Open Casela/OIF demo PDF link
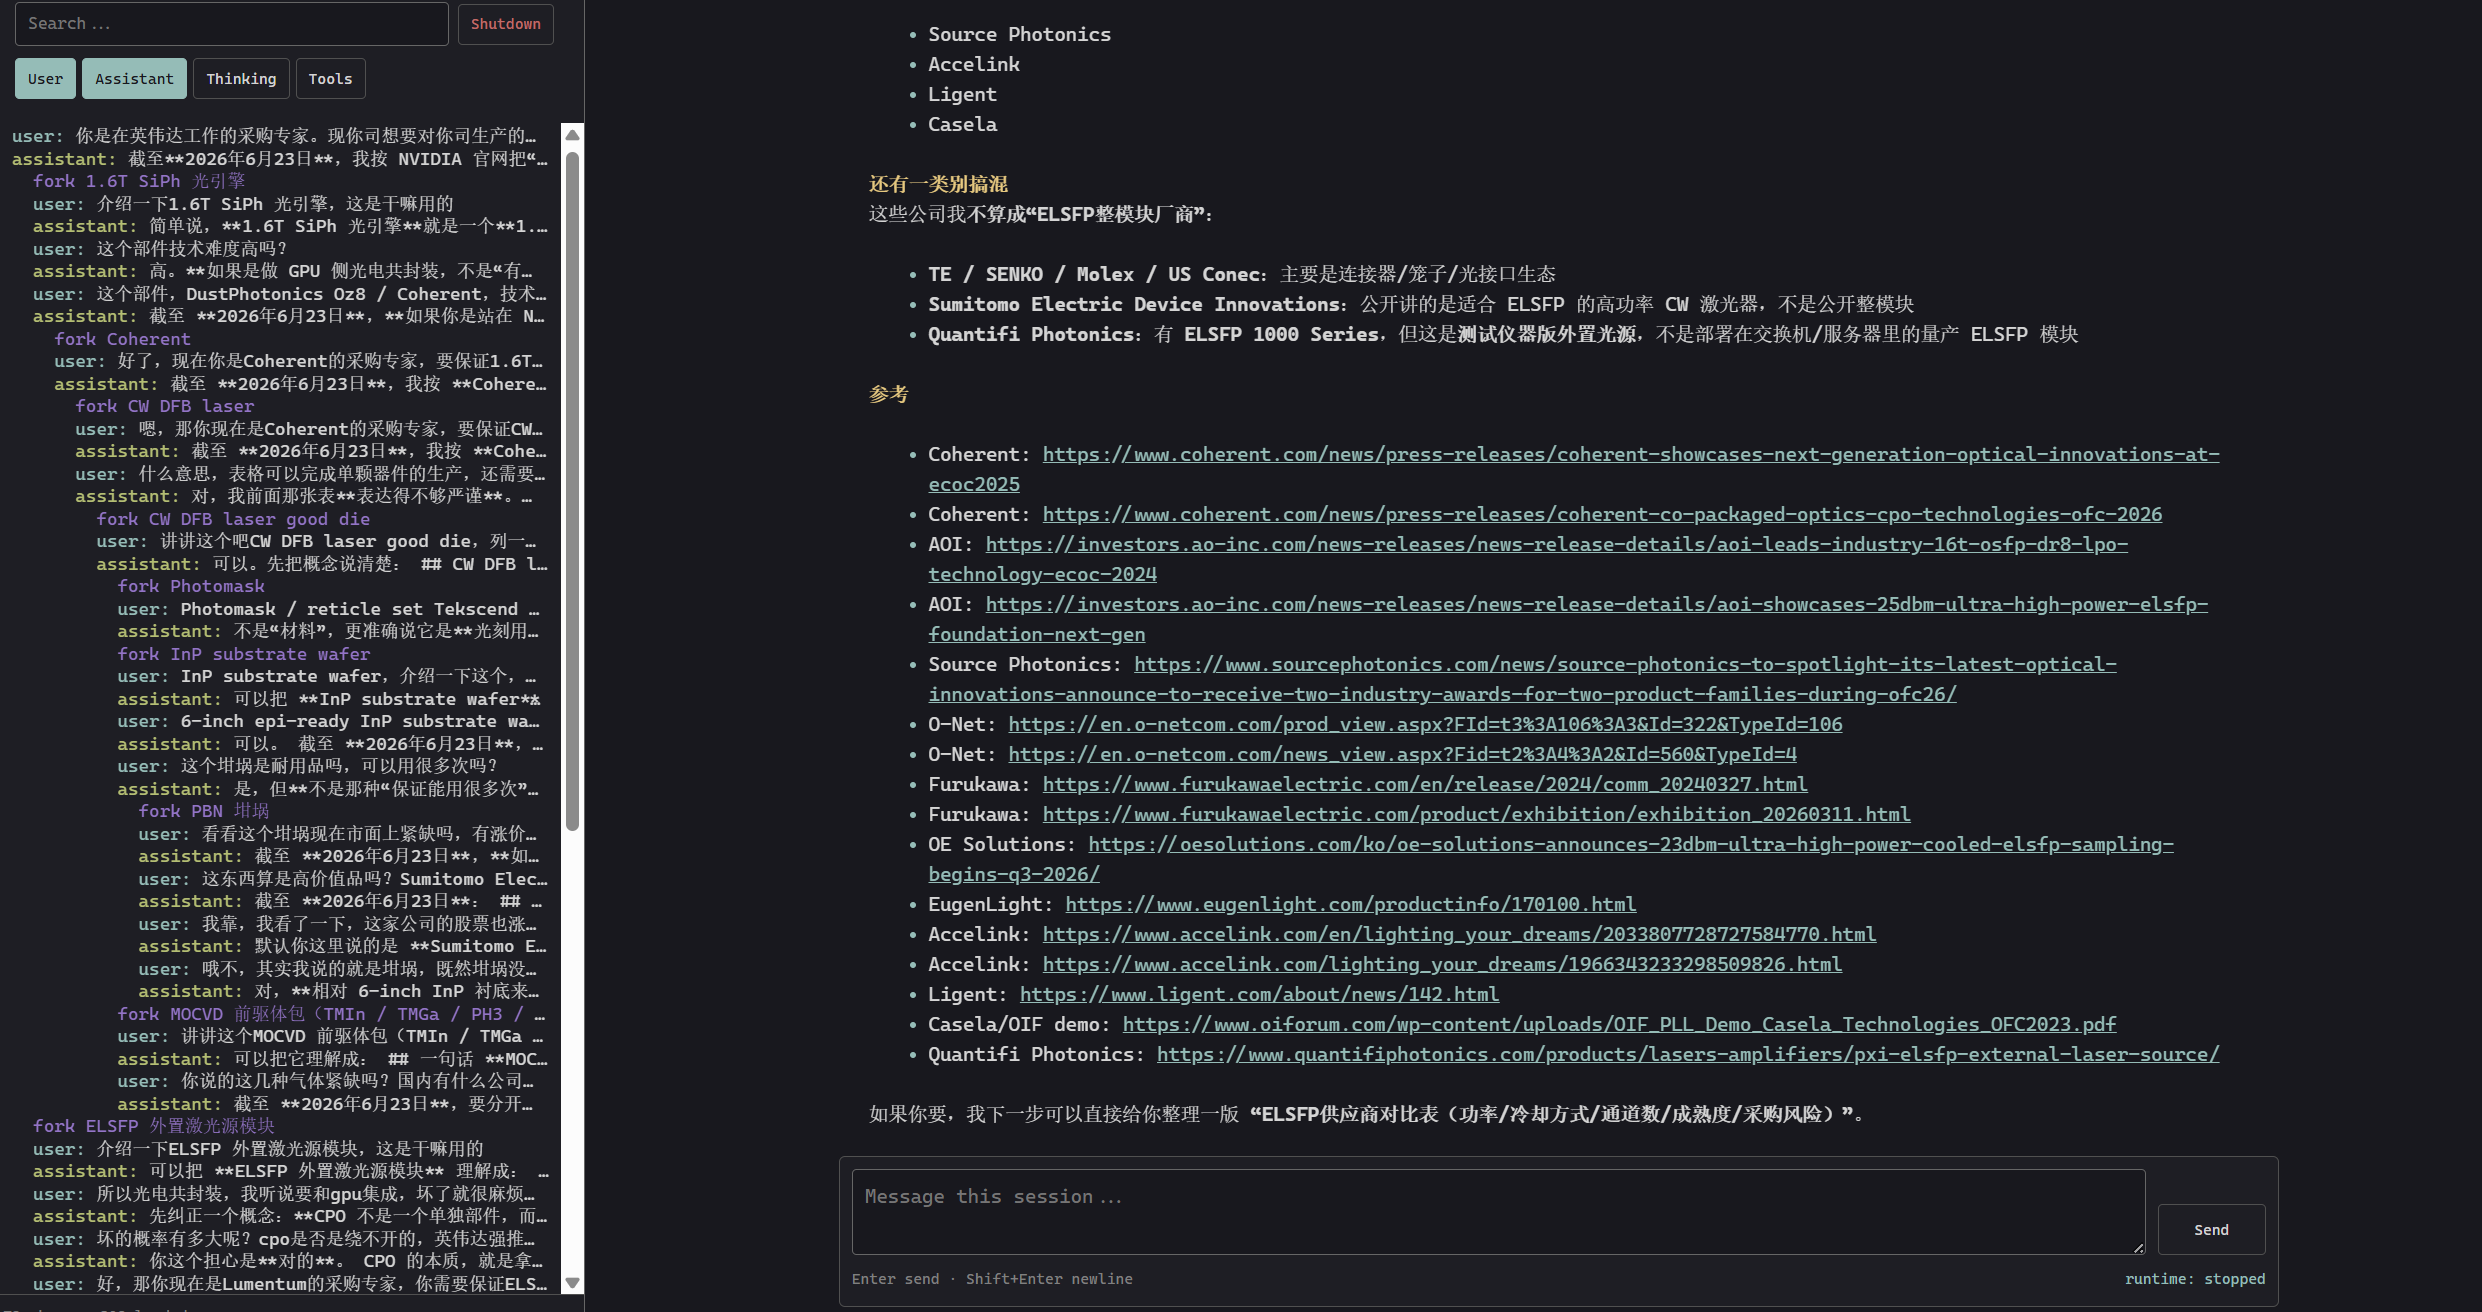2482x1312 pixels. (1619, 1024)
